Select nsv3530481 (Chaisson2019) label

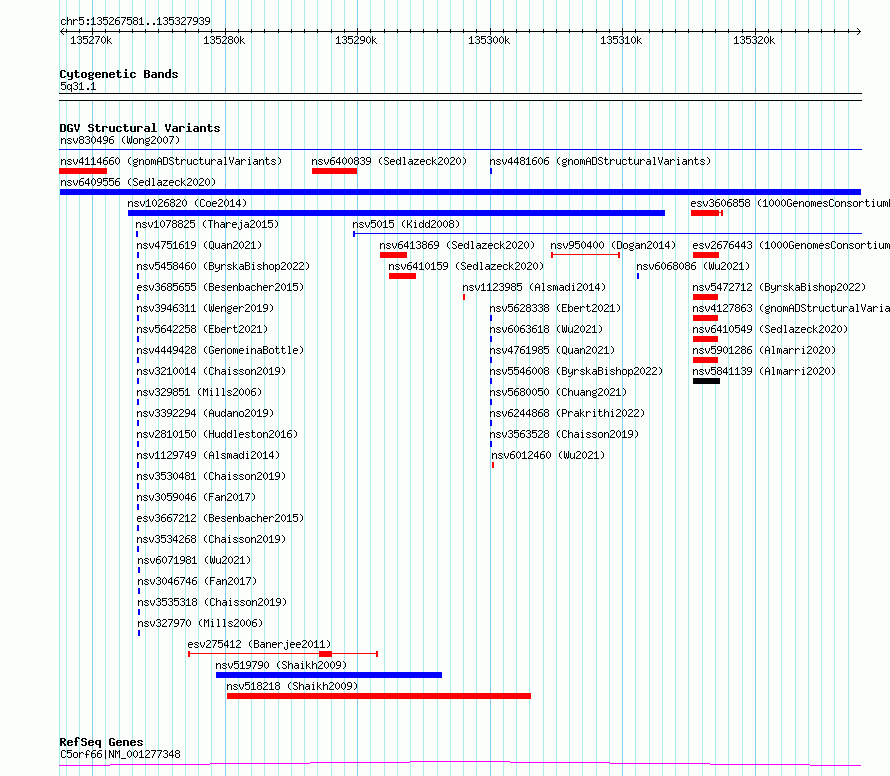click(x=211, y=476)
